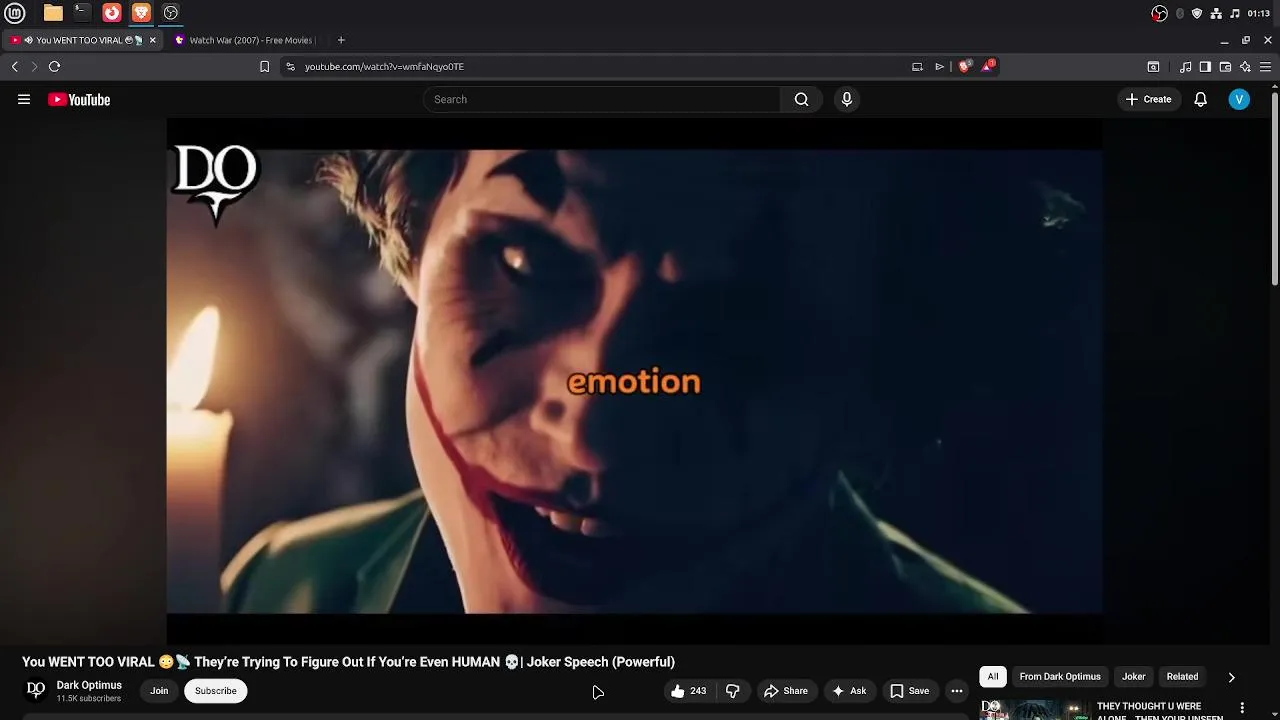Open the Dark Optimus channel name link
Screen dimensions: 1280x720
[89, 685]
